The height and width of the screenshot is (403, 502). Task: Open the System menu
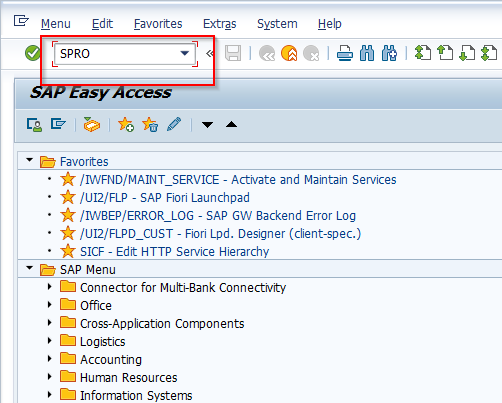[x=277, y=24]
